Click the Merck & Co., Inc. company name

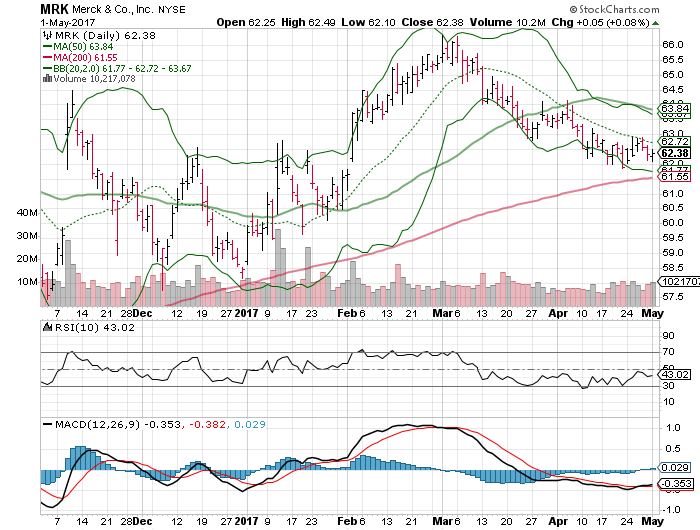113,9
